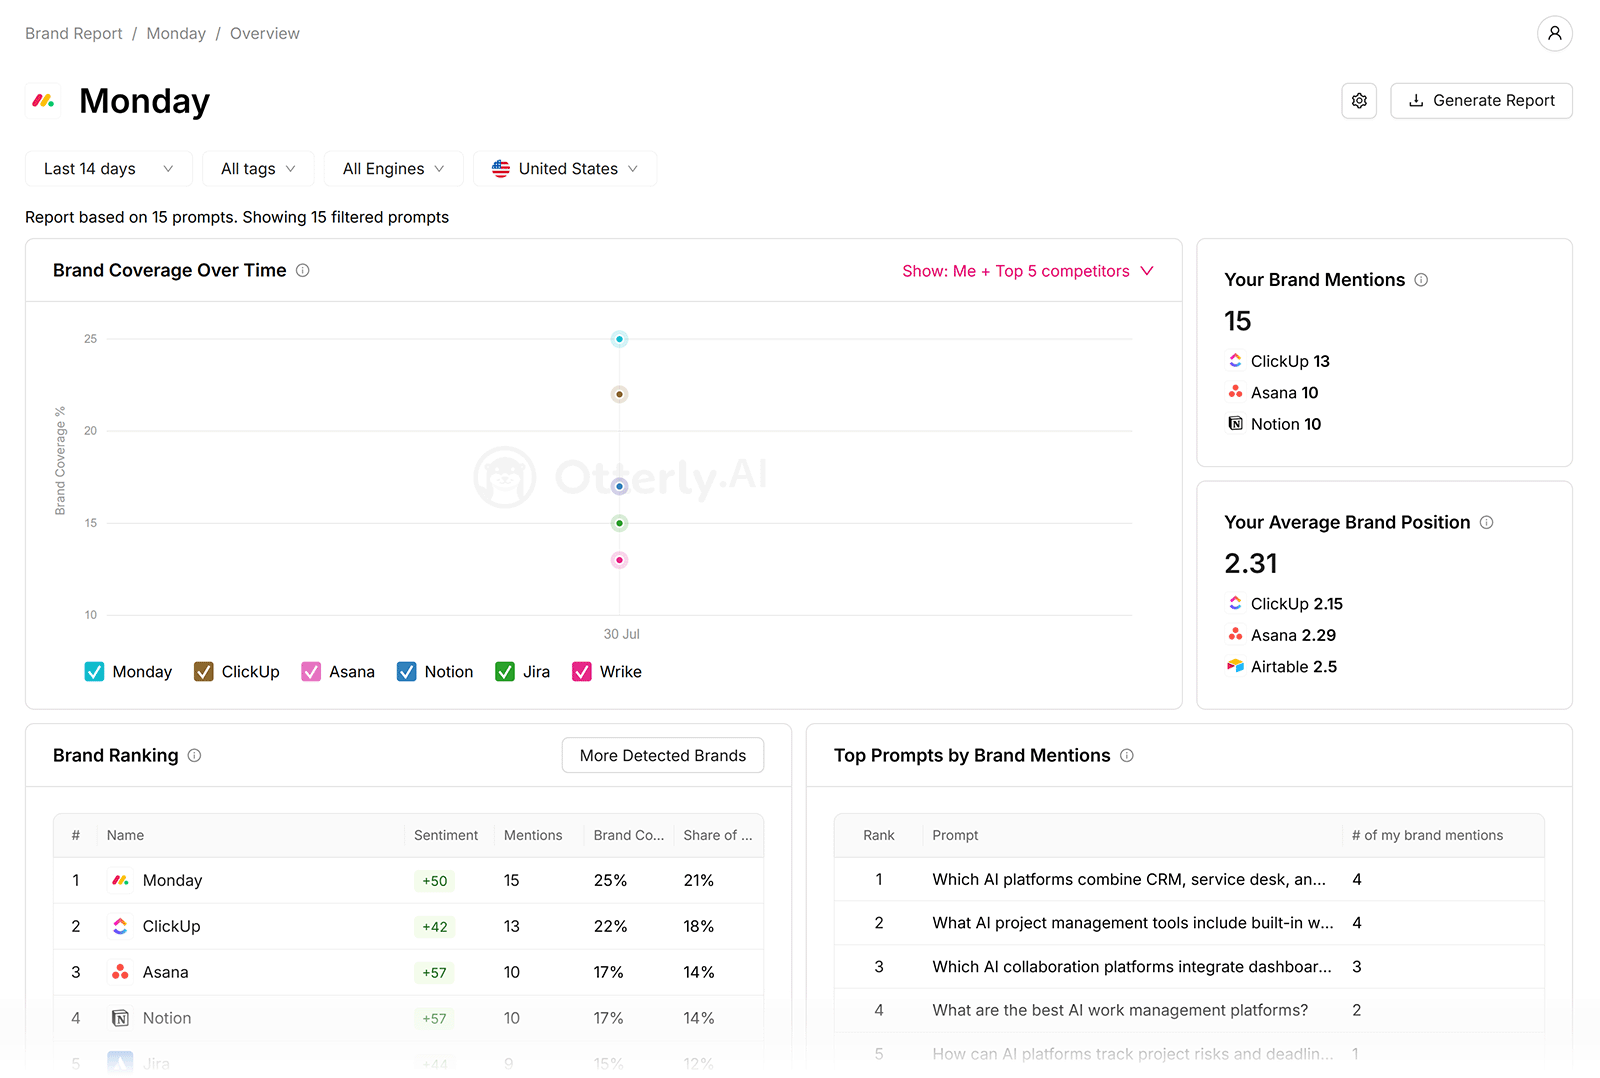The height and width of the screenshot is (1078, 1600).
Task: Toggle Wrike series checkbox in chart legend
Action: coord(581,672)
